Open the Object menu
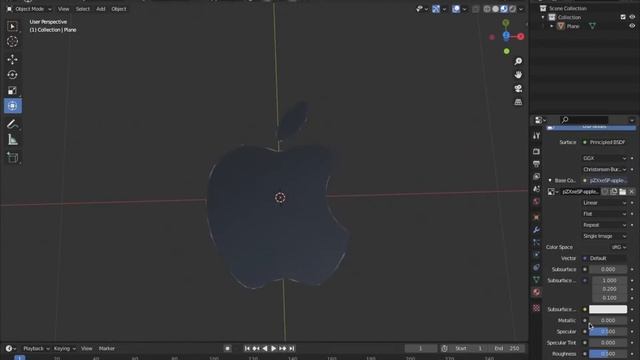 [119, 9]
